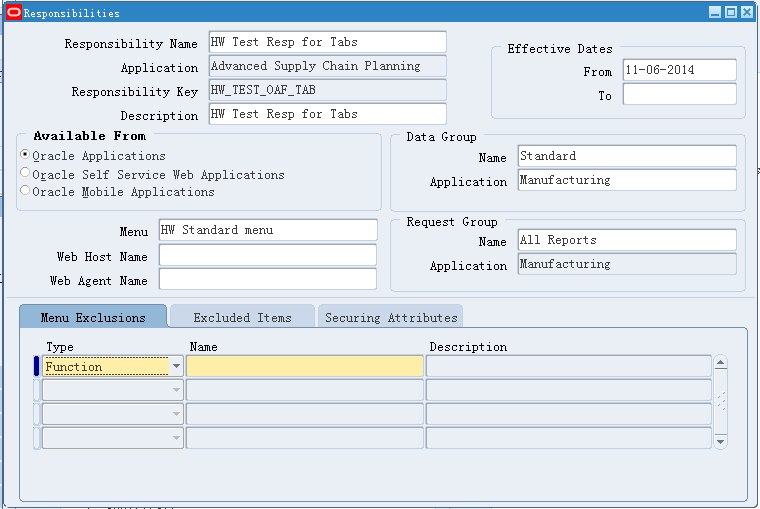Open the Type dropdown in third row
The height and width of the screenshot is (509, 760).
click(x=176, y=414)
